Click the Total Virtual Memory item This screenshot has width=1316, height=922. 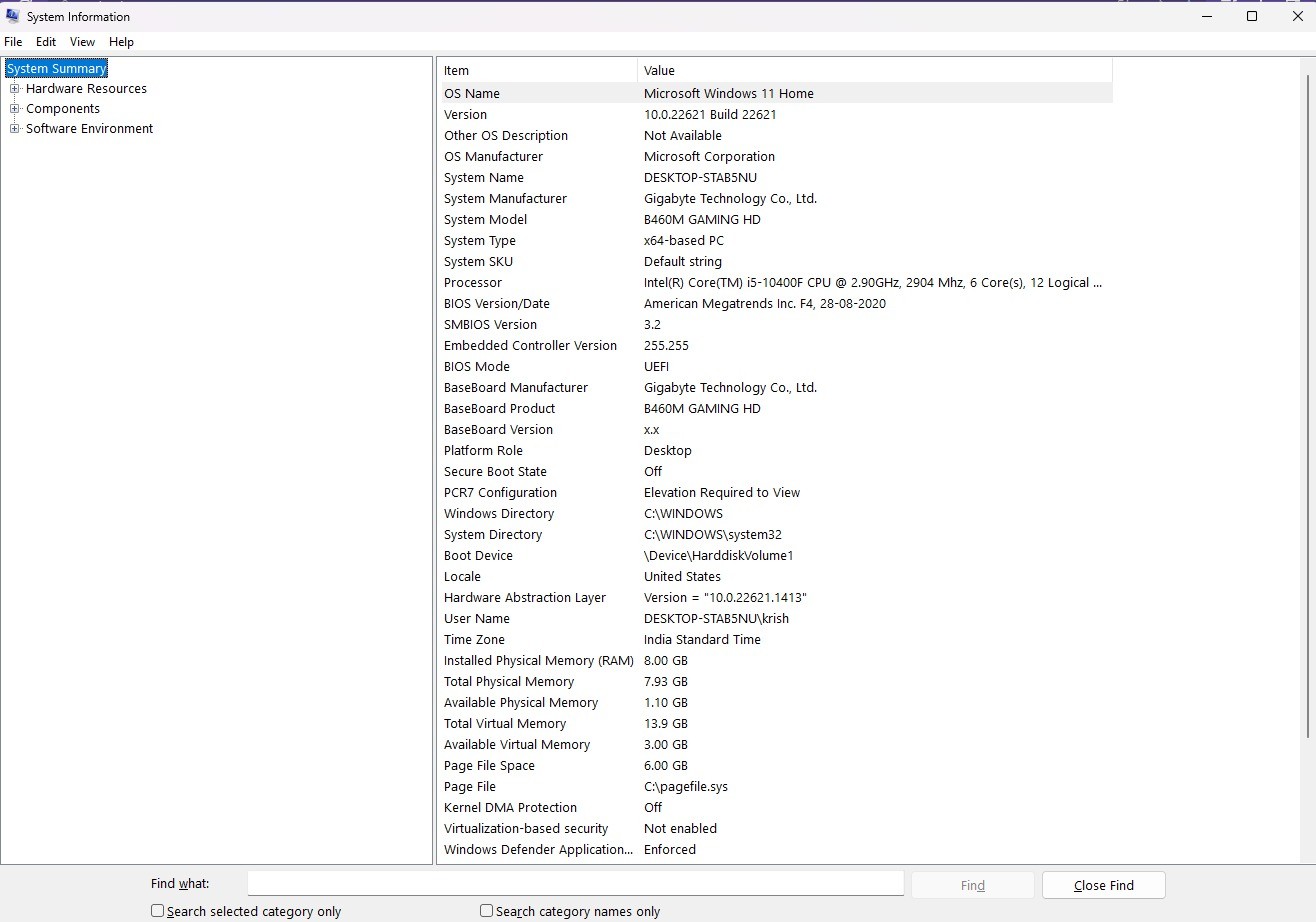click(505, 724)
